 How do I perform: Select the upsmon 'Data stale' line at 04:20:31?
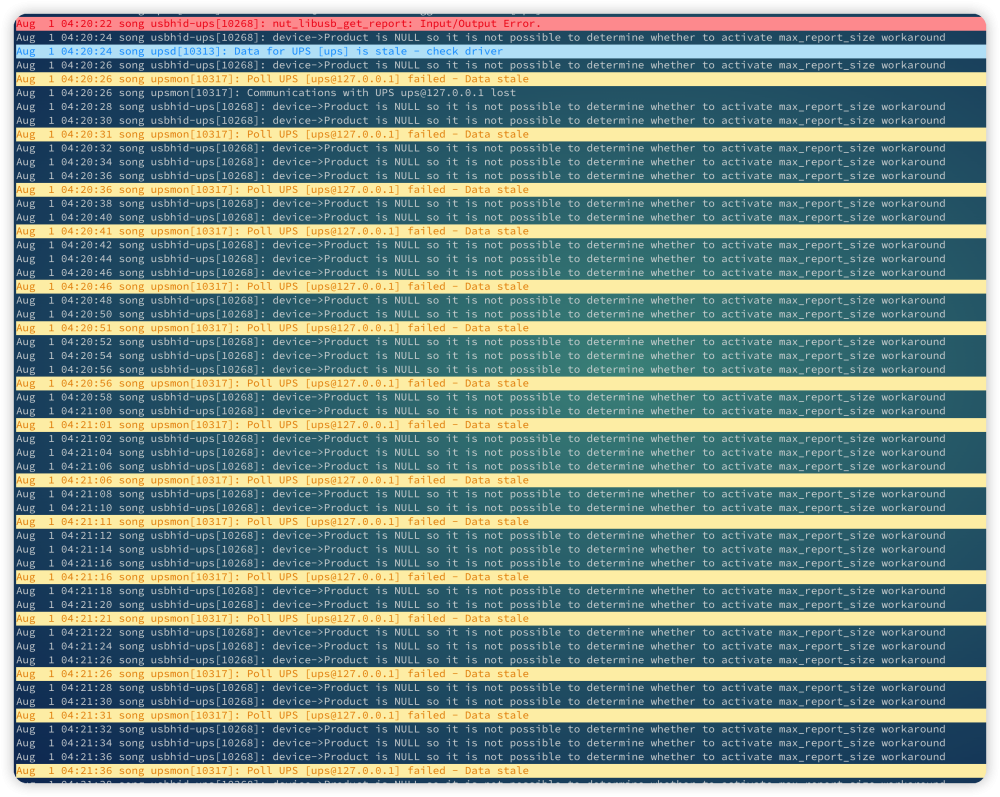click(x=500, y=135)
